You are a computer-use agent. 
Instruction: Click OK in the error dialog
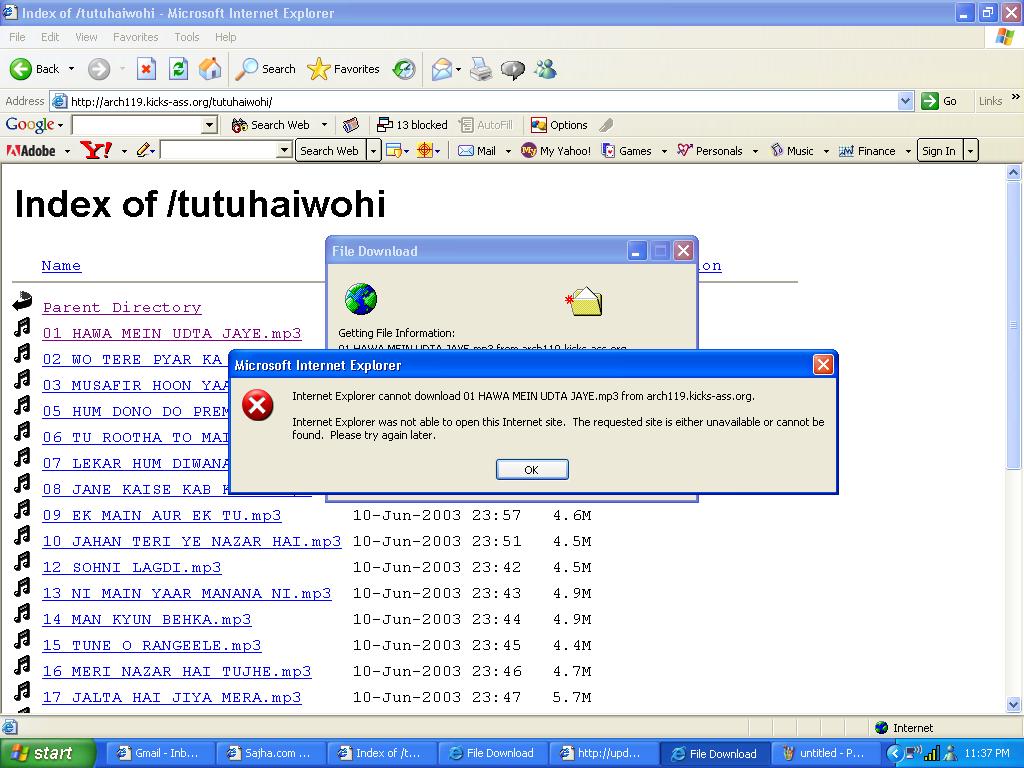(532, 469)
